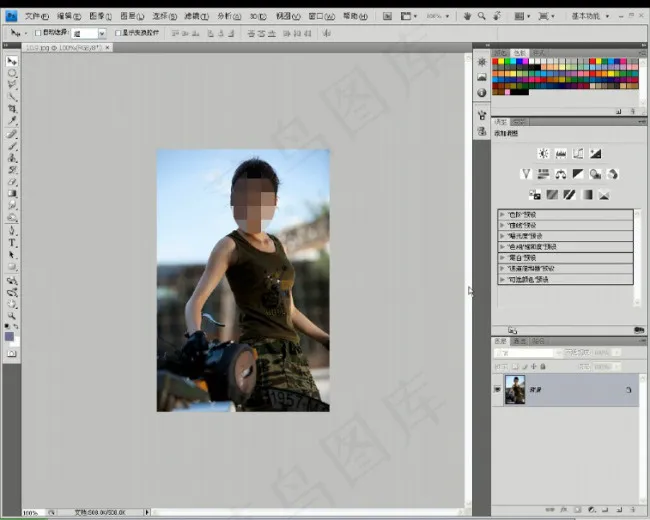Image resolution: width=650 pixels, height=520 pixels.
Task: Click the Color Balance adjustment icon
Action: (560, 174)
